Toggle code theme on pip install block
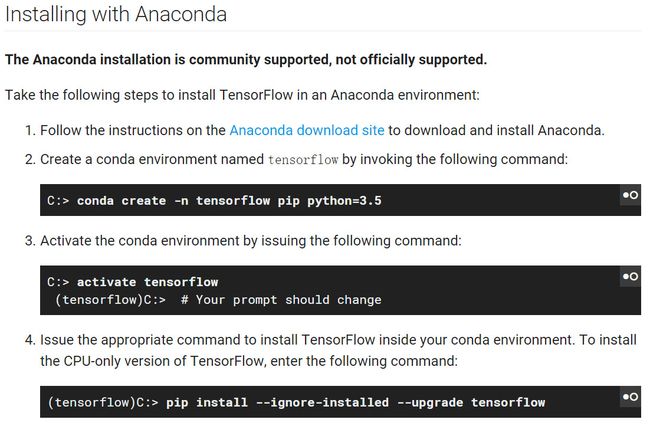 [631, 397]
